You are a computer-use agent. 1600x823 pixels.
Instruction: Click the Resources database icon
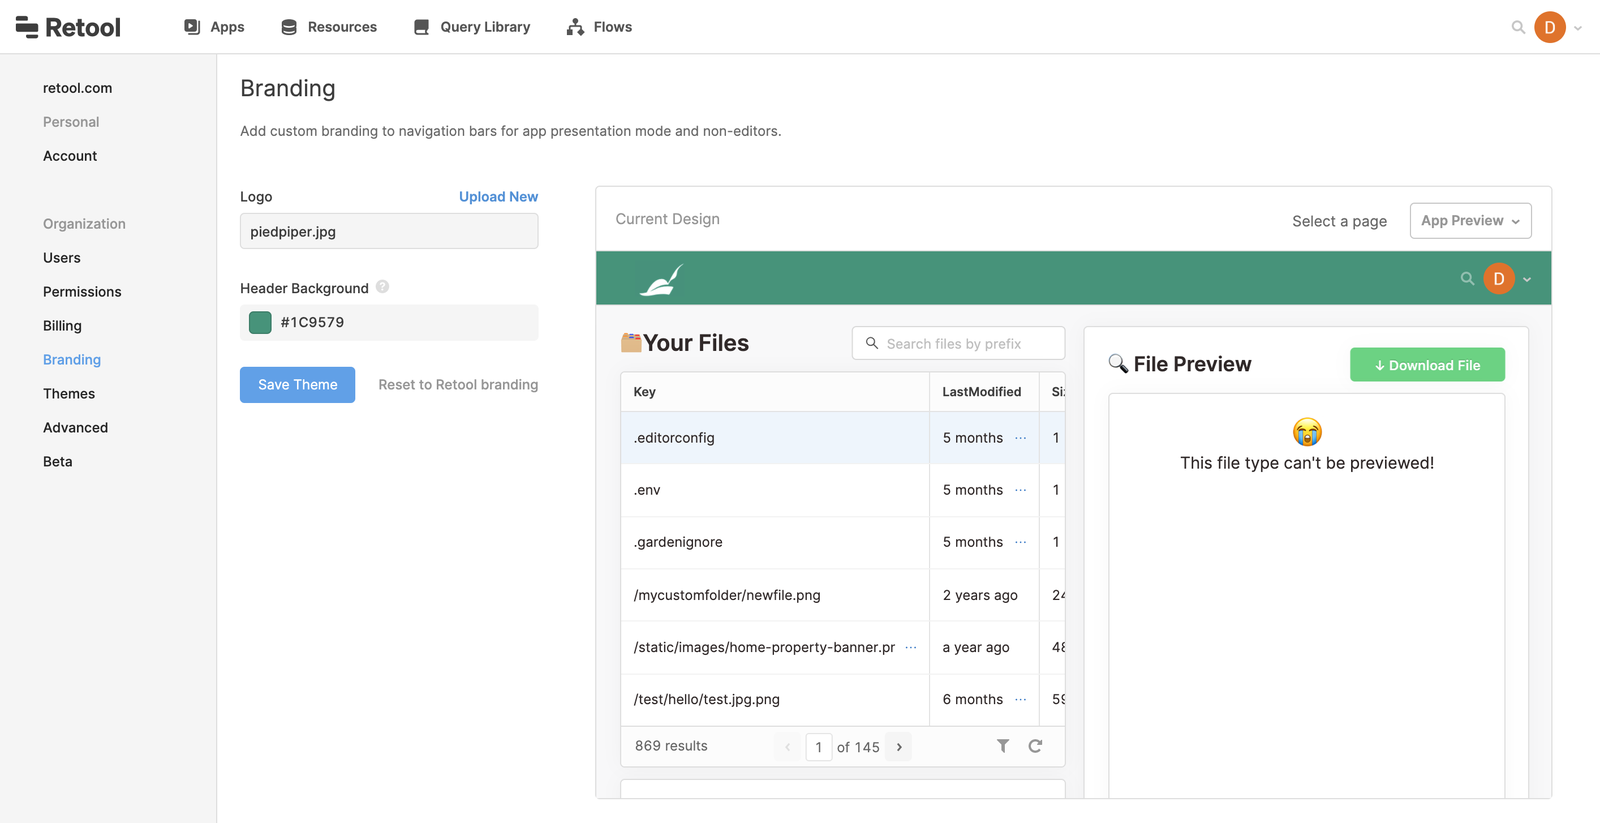(289, 27)
